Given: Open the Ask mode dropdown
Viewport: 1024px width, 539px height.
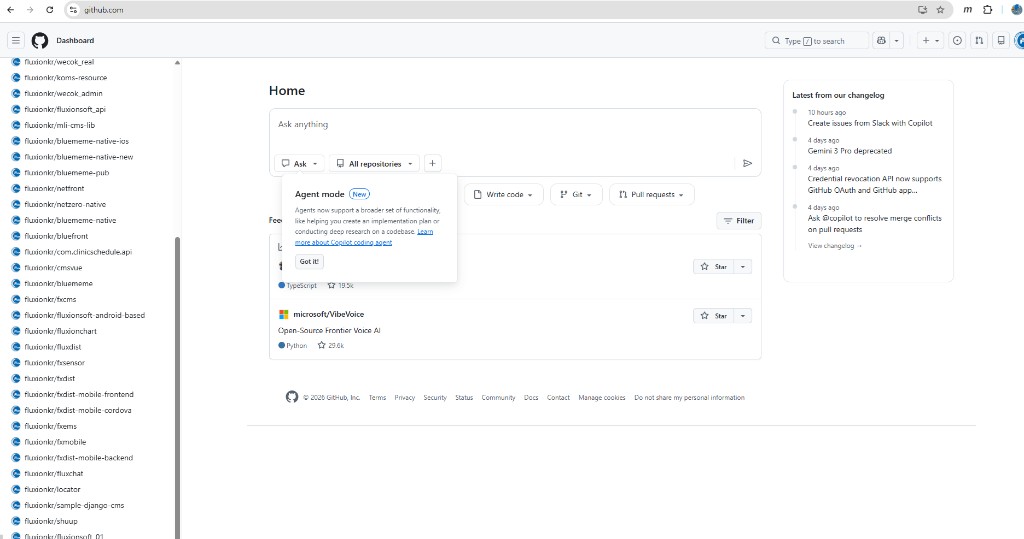Looking at the screenshot, I should pyautogui.click(x=300, y=163).
